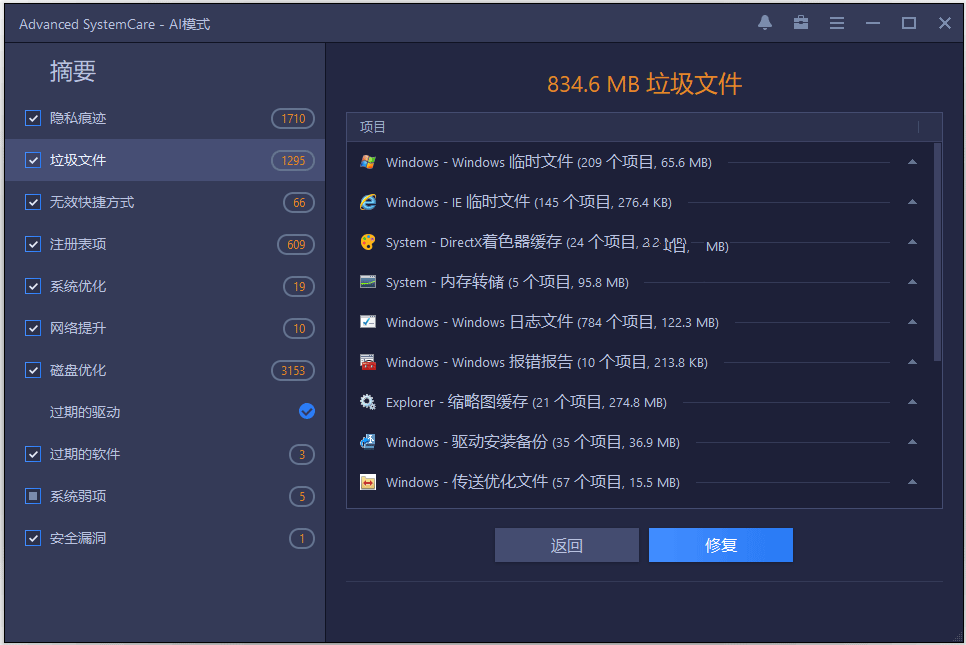
Task: Click the IE 临时文件 browser icon
Action: [x=368, y=202]
